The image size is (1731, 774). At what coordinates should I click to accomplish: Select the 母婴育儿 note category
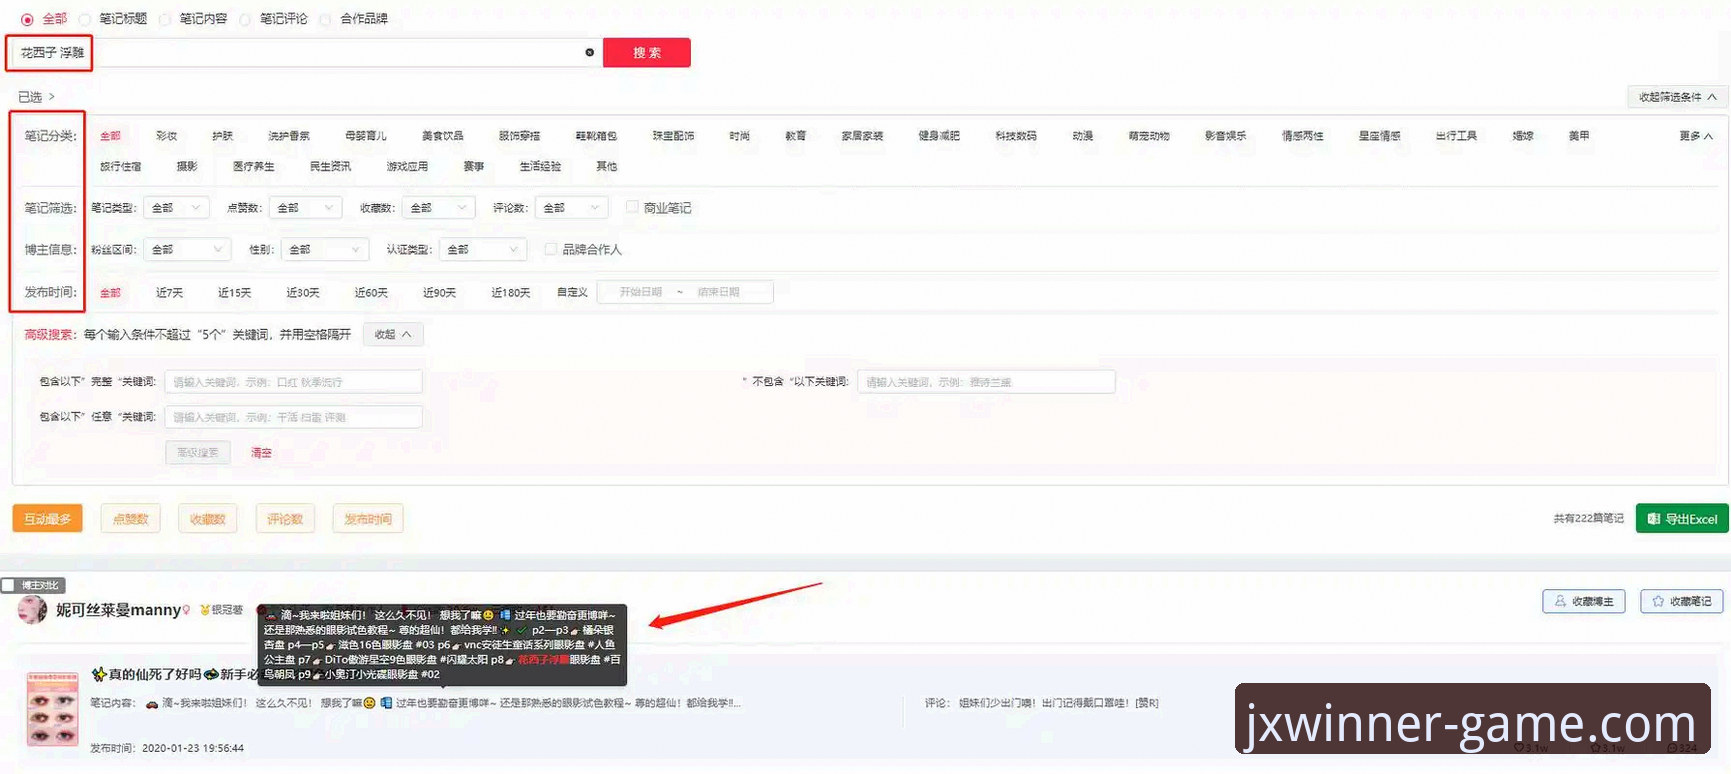point(366,136)
